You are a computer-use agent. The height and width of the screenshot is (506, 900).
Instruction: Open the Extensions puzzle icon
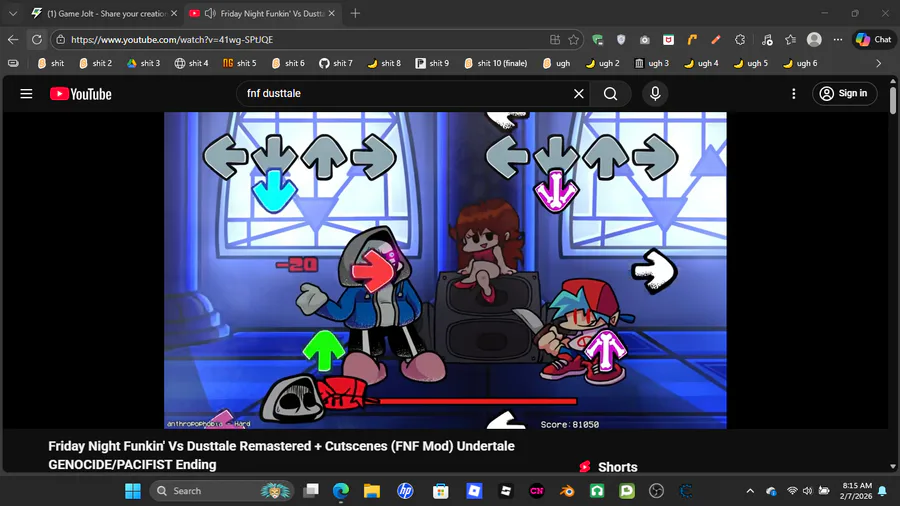pos(740,40)
